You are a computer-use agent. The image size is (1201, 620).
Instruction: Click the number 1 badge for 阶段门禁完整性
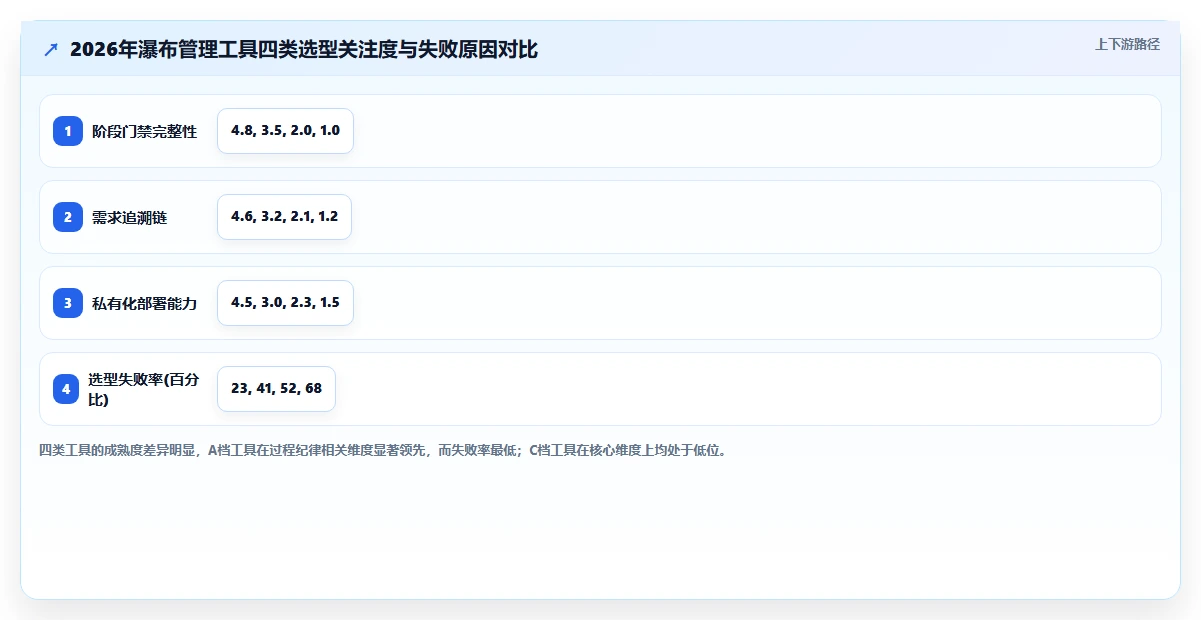click(68, 131)
